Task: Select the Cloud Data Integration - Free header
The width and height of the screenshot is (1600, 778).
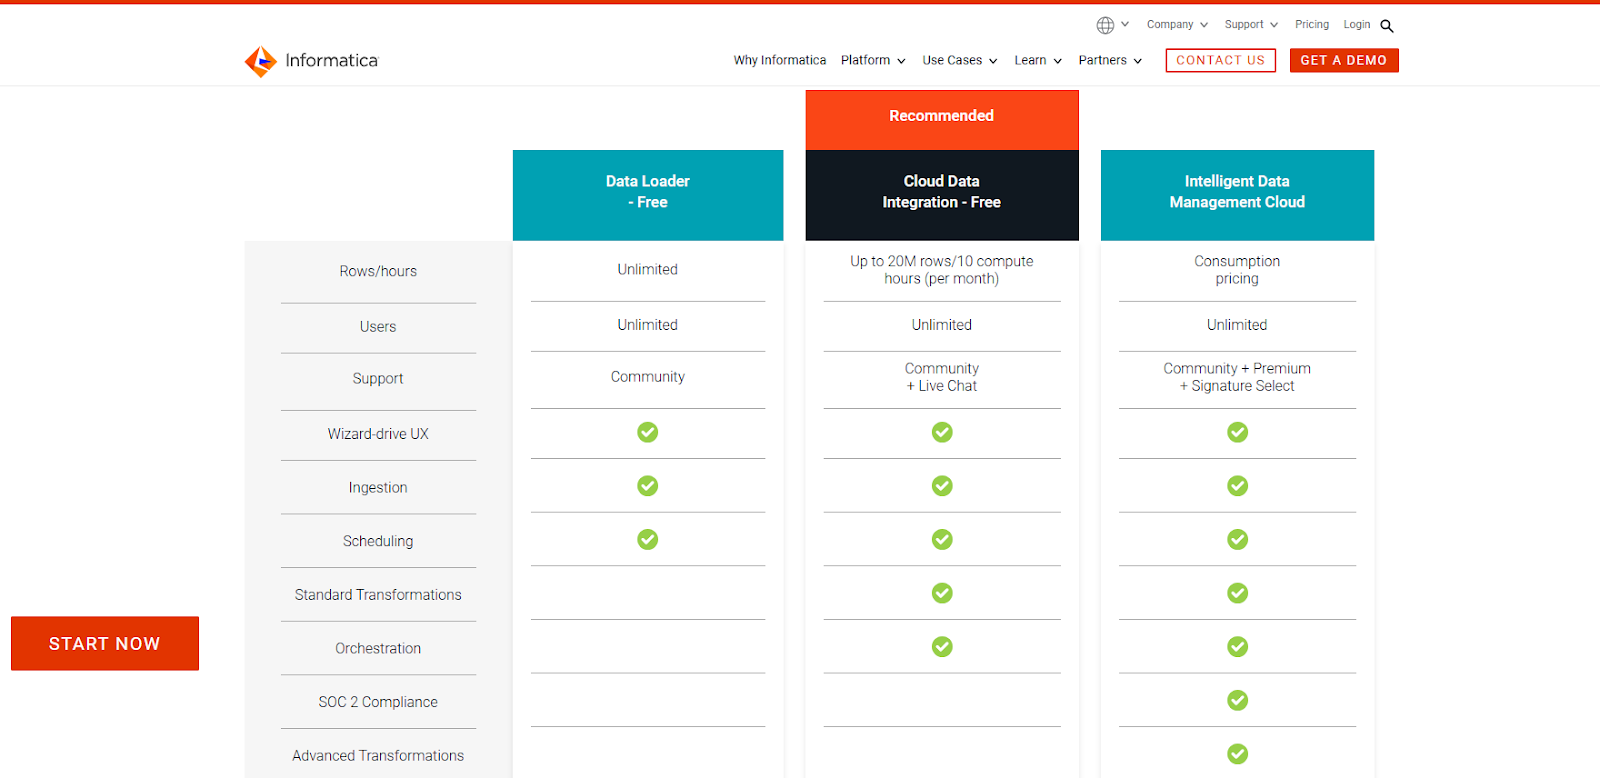Action: 942,195
